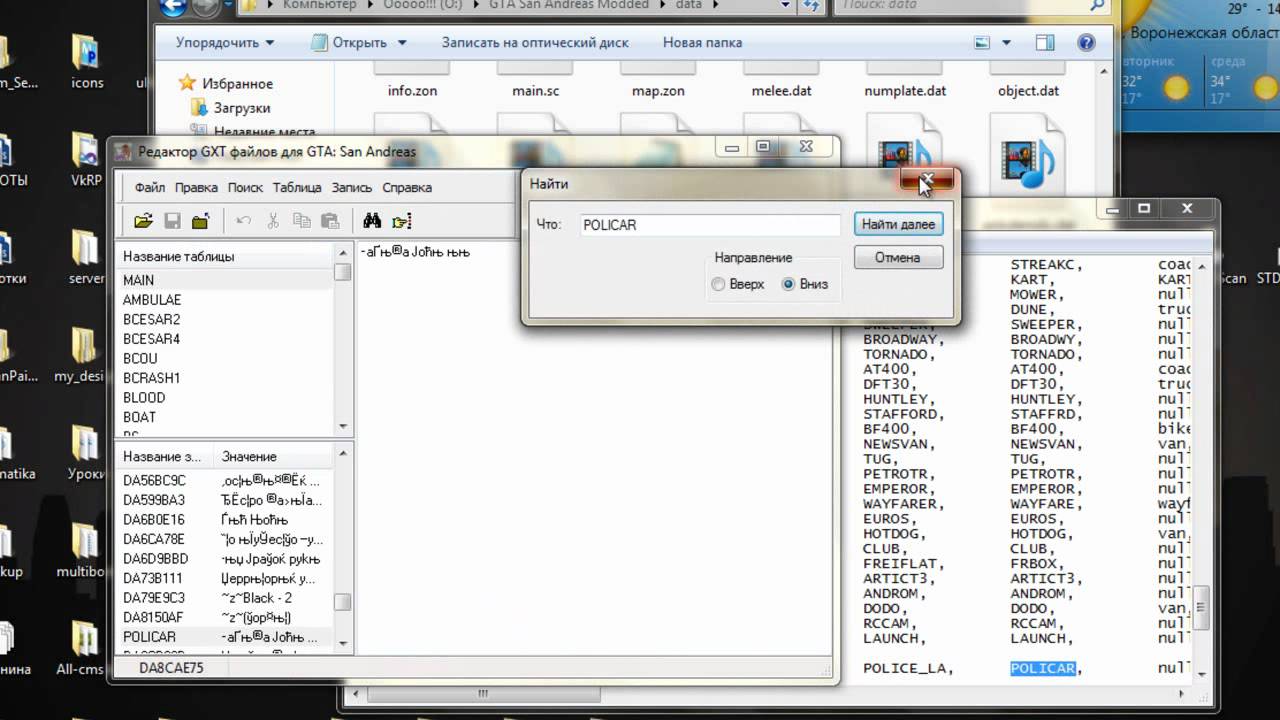Screen dimensions: 1280x720
Task: Open the view options dropdown arrow in Explorer
Action: click(x=1008, y=43)
